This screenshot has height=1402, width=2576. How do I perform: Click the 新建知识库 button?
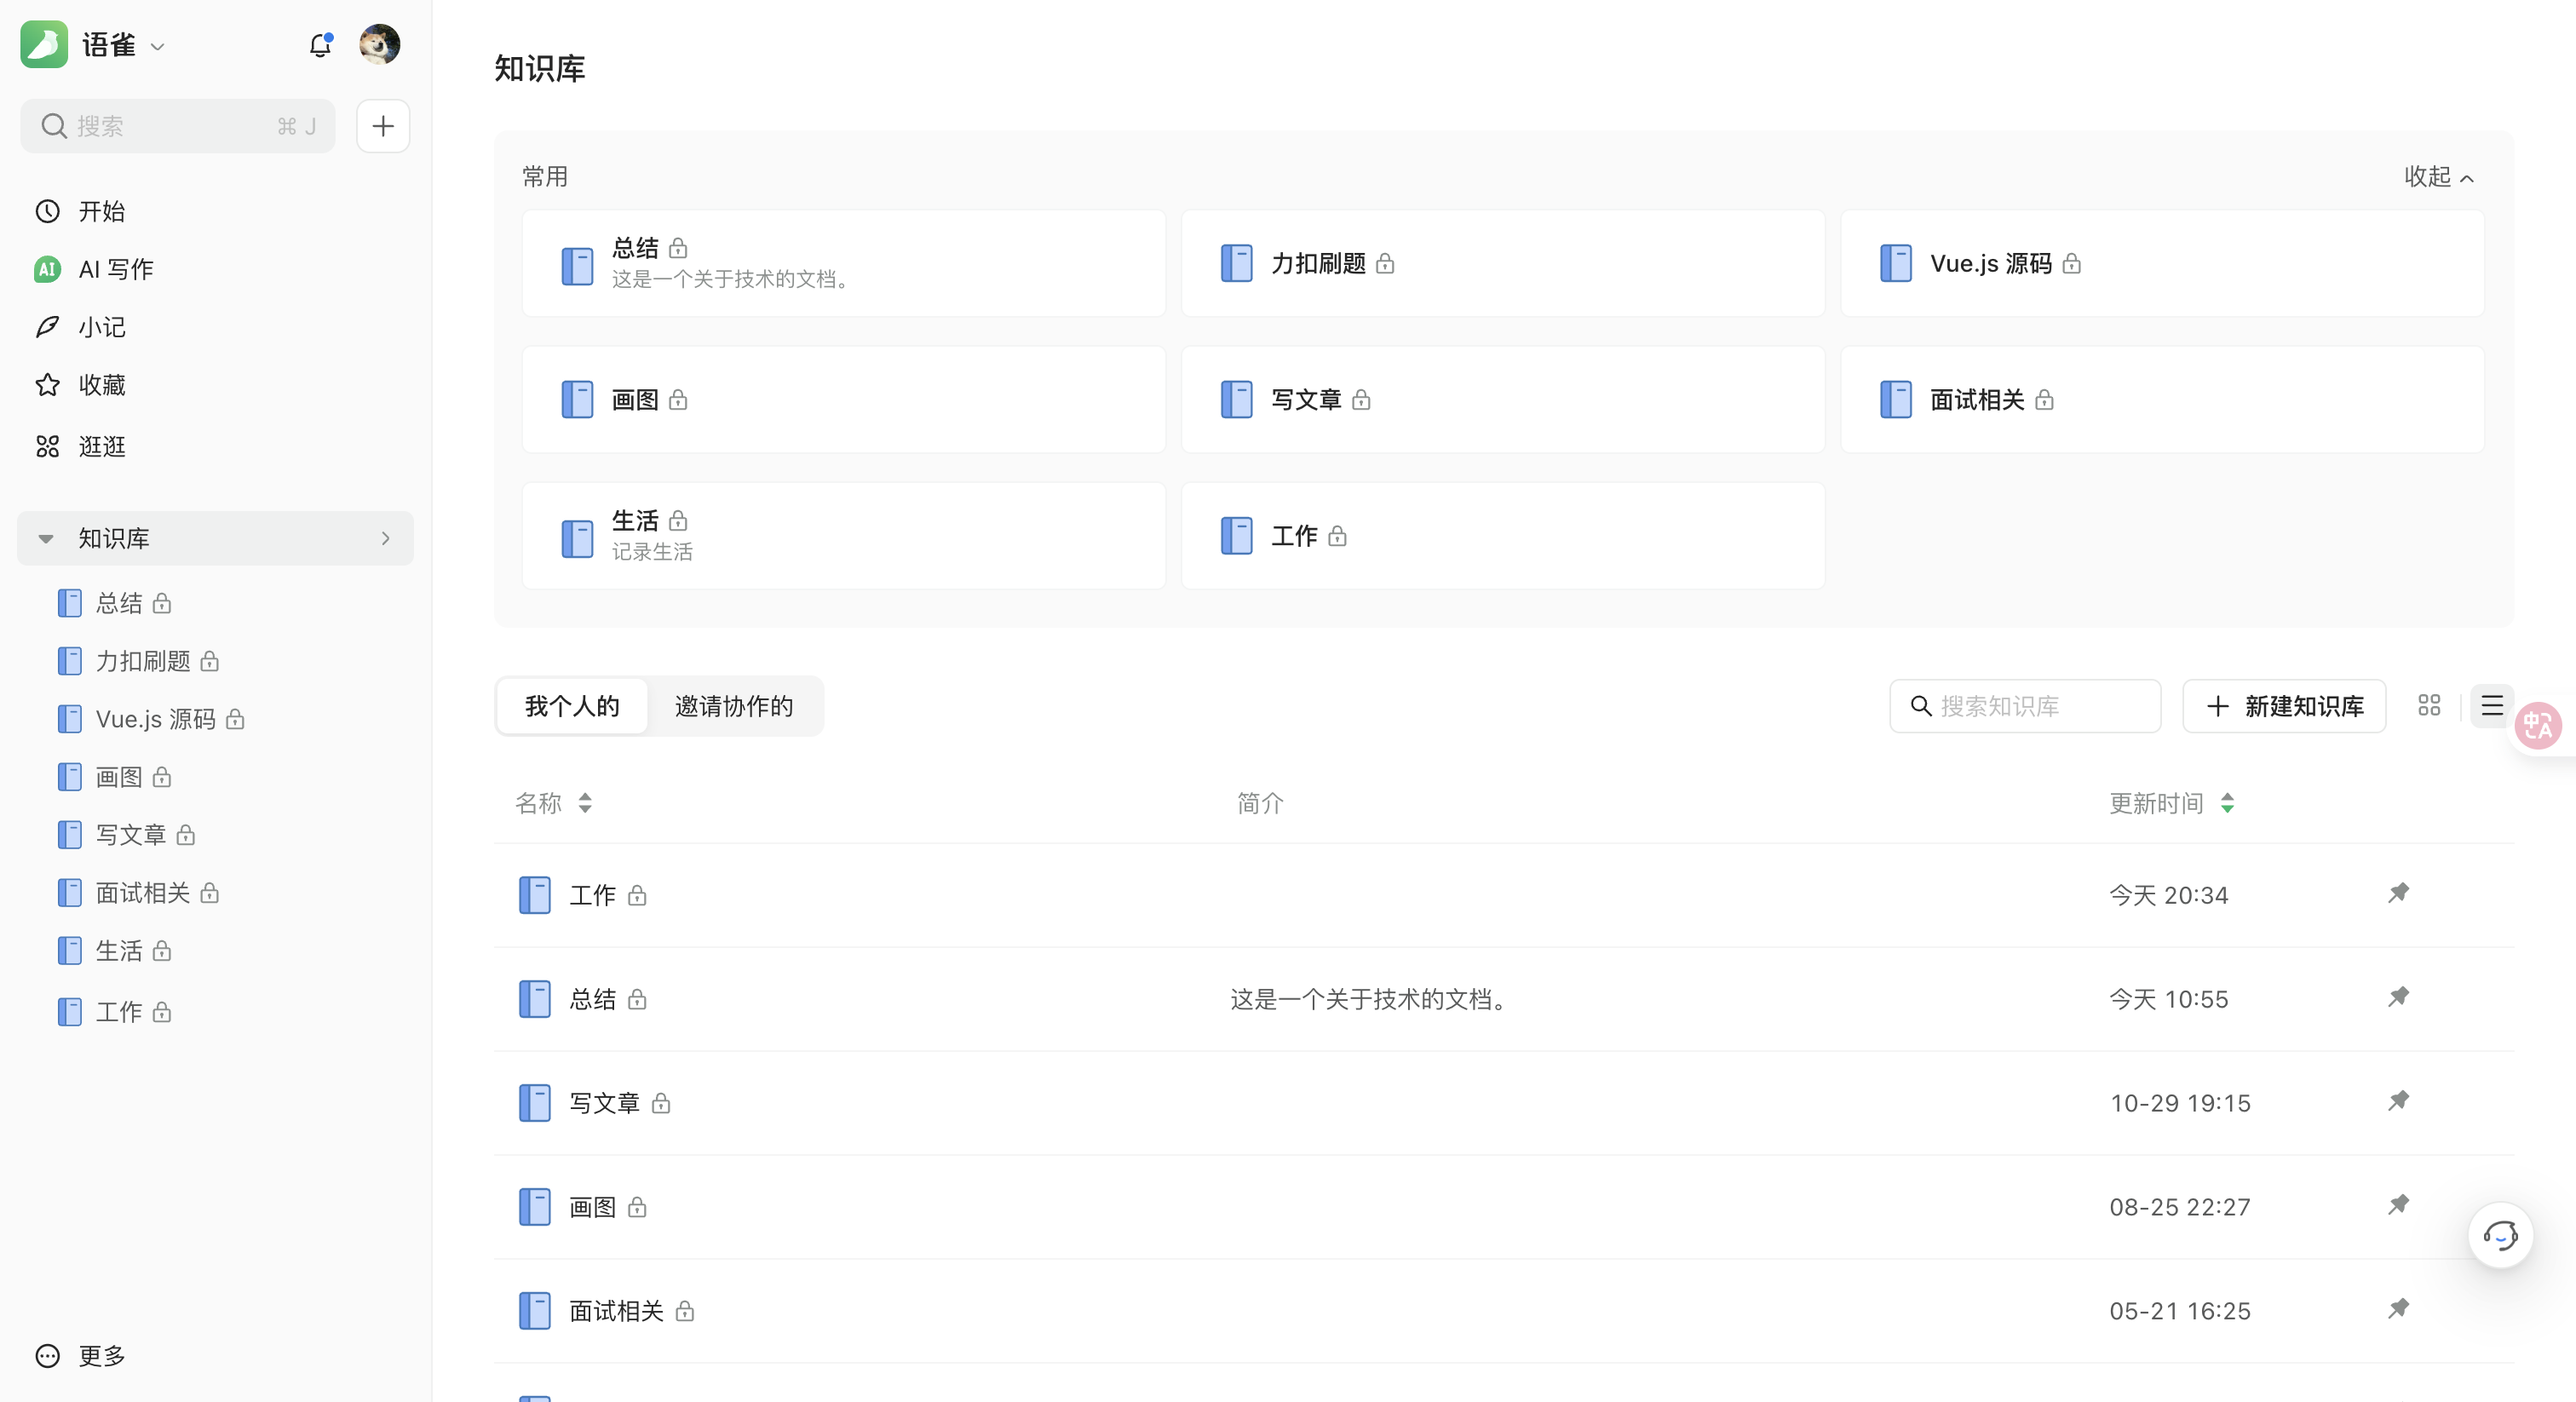pos(2284,706)
